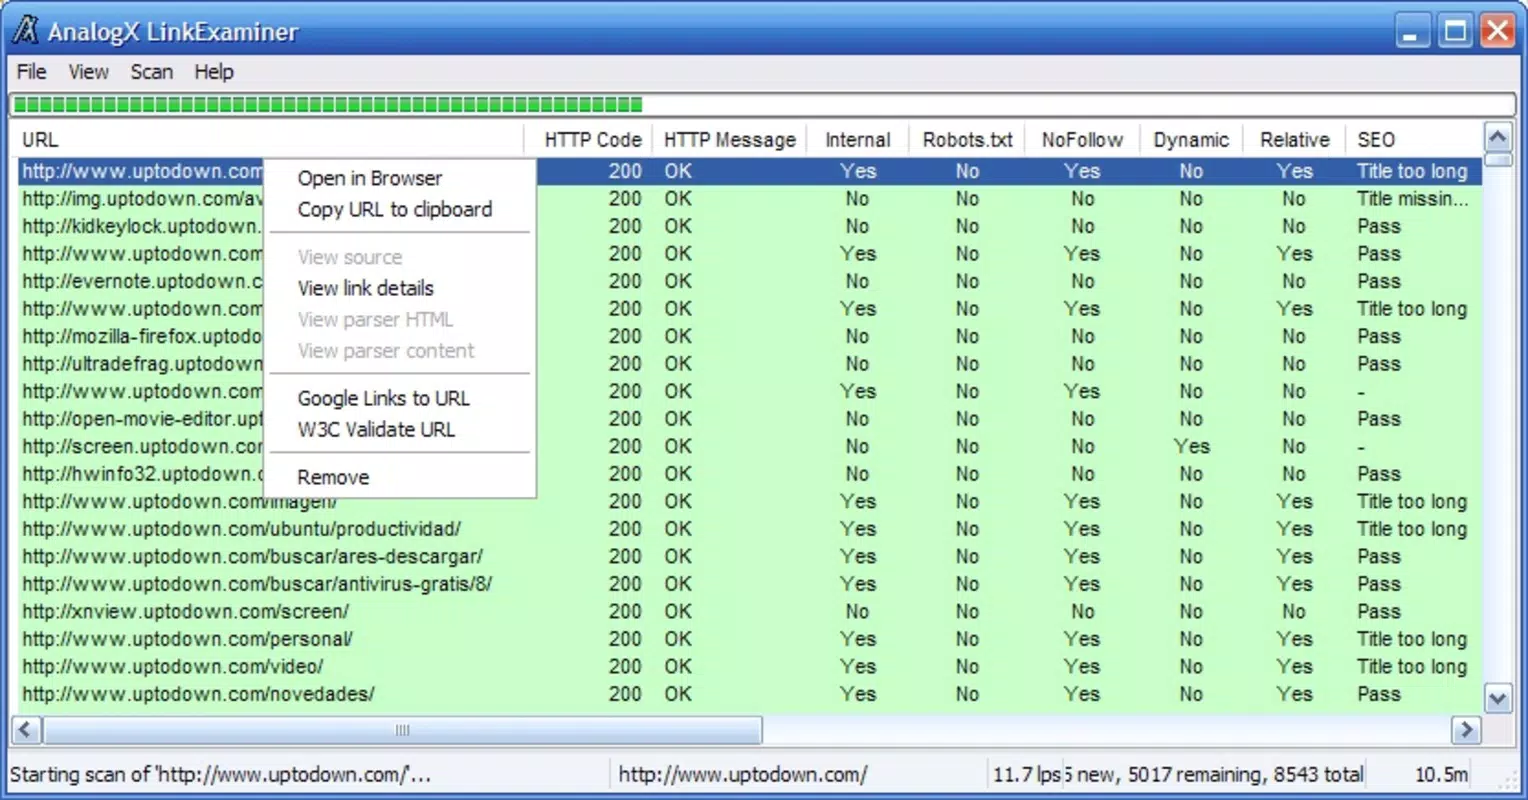Sort by the HTTP Message column header
The height and width of the screenshot is (800, 1528).
click(731, 140)
